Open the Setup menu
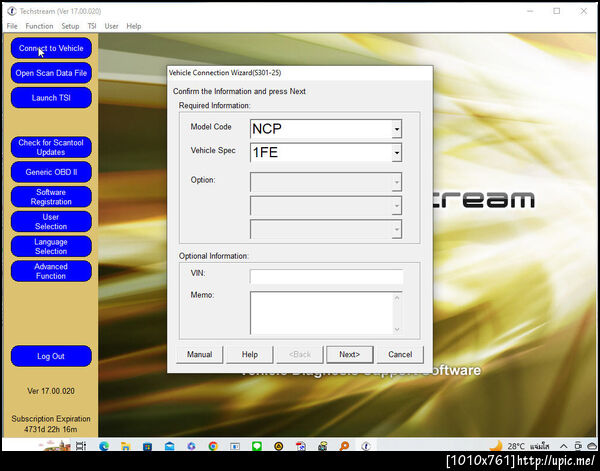 (x=70, y=26)
